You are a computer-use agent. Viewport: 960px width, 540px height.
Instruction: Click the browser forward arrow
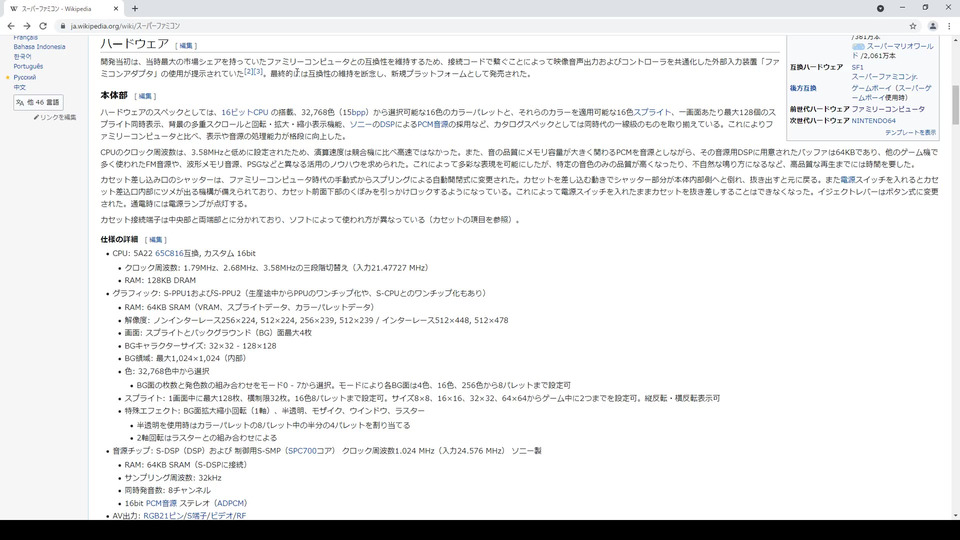(26, 26)
